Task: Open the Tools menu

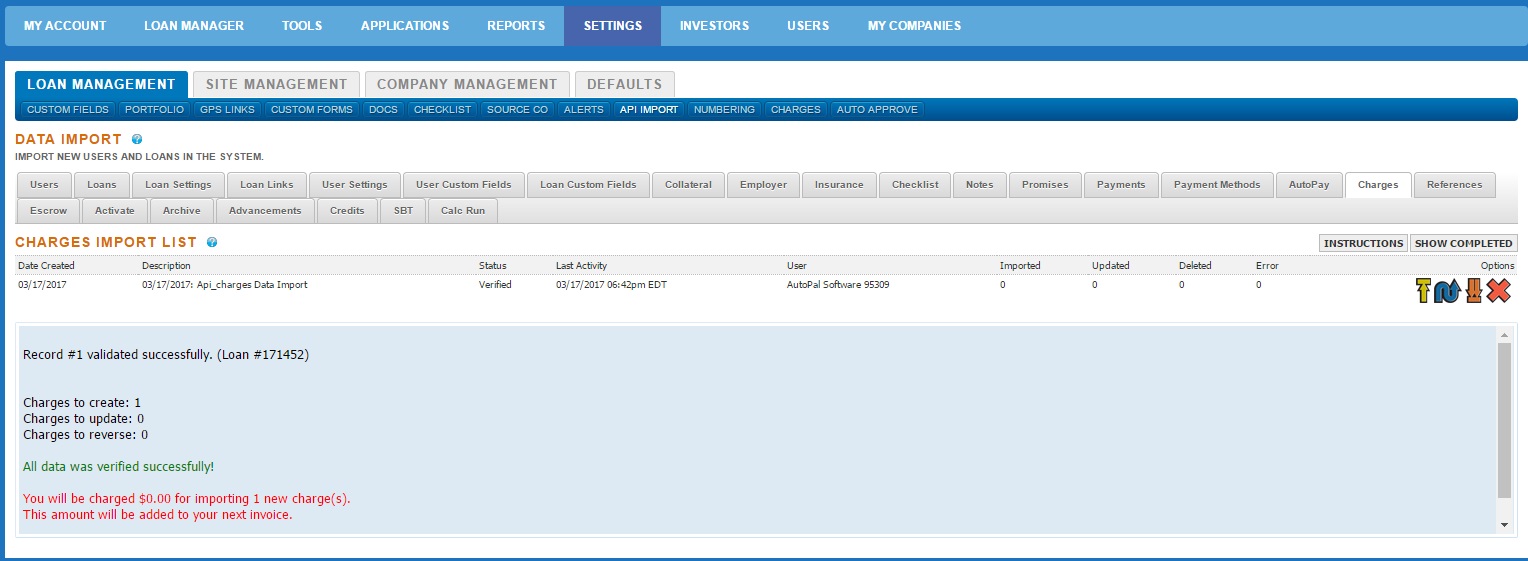Action: click(x=302, y=26)
